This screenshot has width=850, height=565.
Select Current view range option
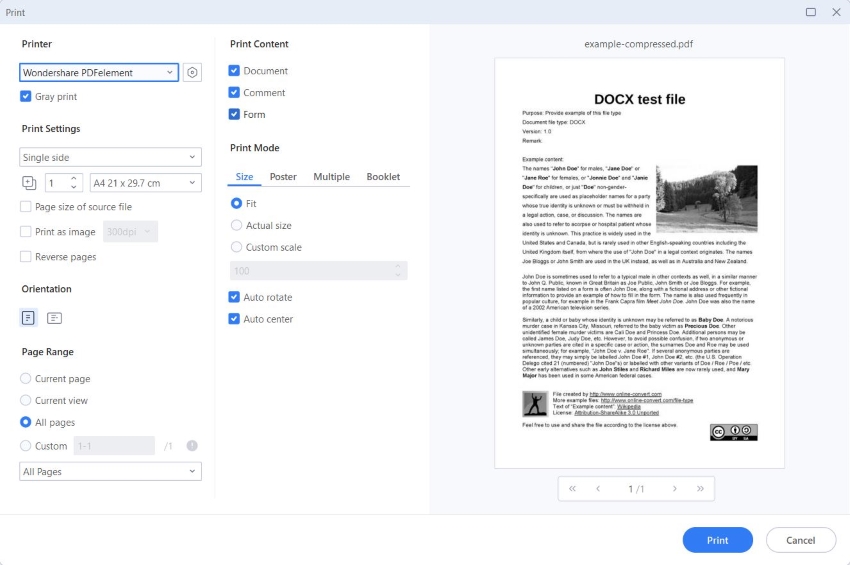click(x=25, y=400)
